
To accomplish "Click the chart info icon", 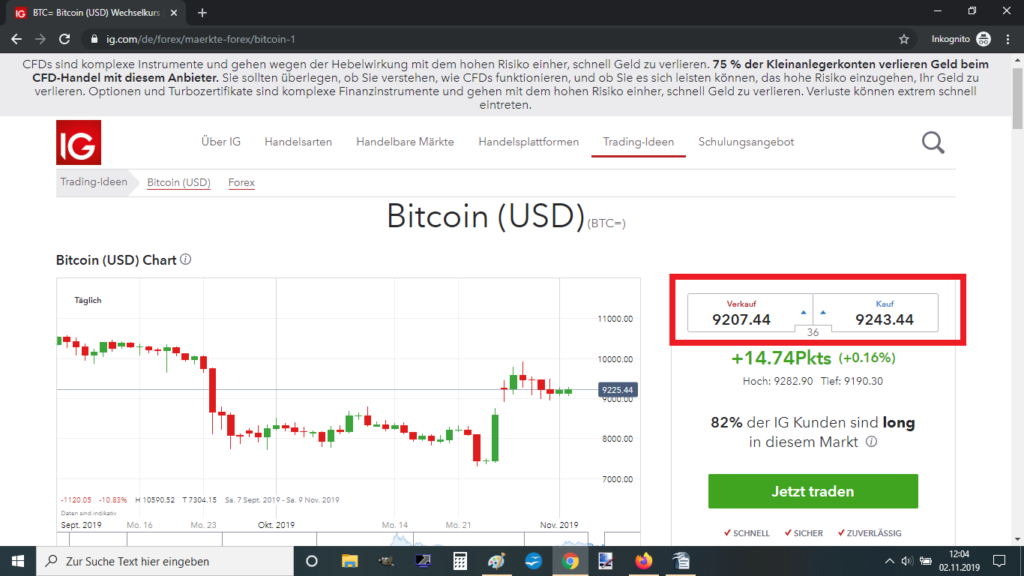I will 185,260.
